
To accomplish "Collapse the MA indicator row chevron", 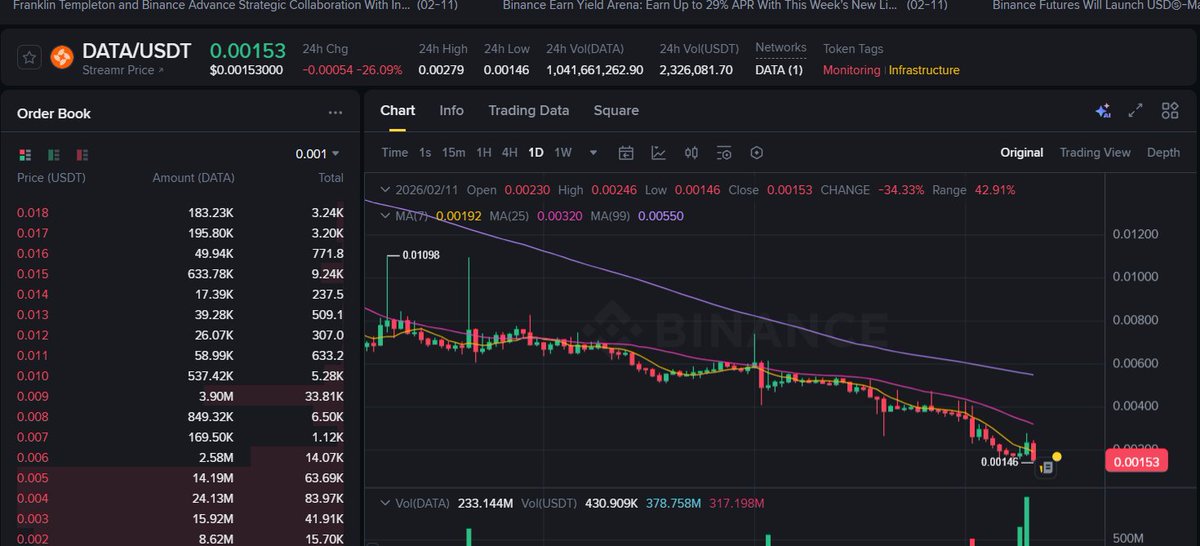I will click(x=386, y=215).
